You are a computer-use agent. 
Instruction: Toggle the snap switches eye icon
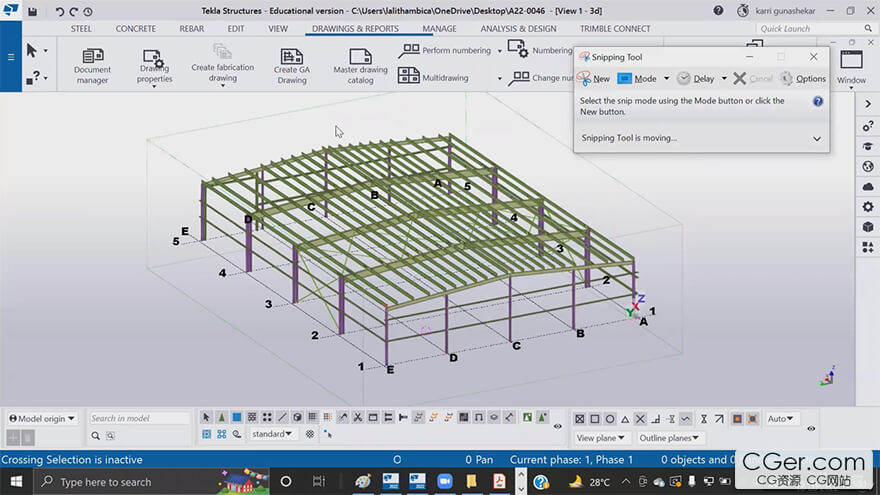pyautogui.click(x=812, y=428)
